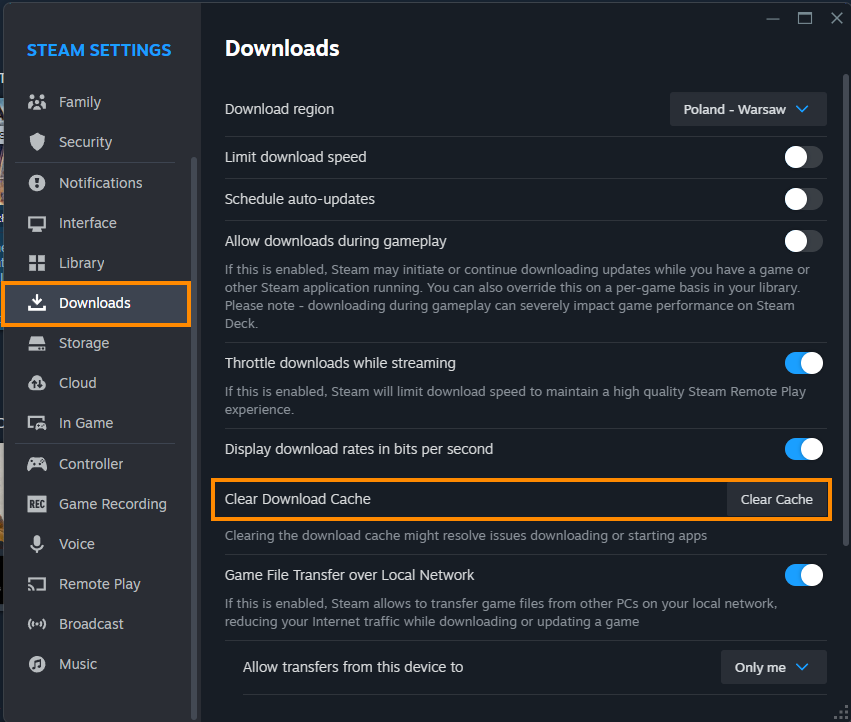
Task: Turn on Schedule auto-updates switch
Action: click(x=803, y=199)
